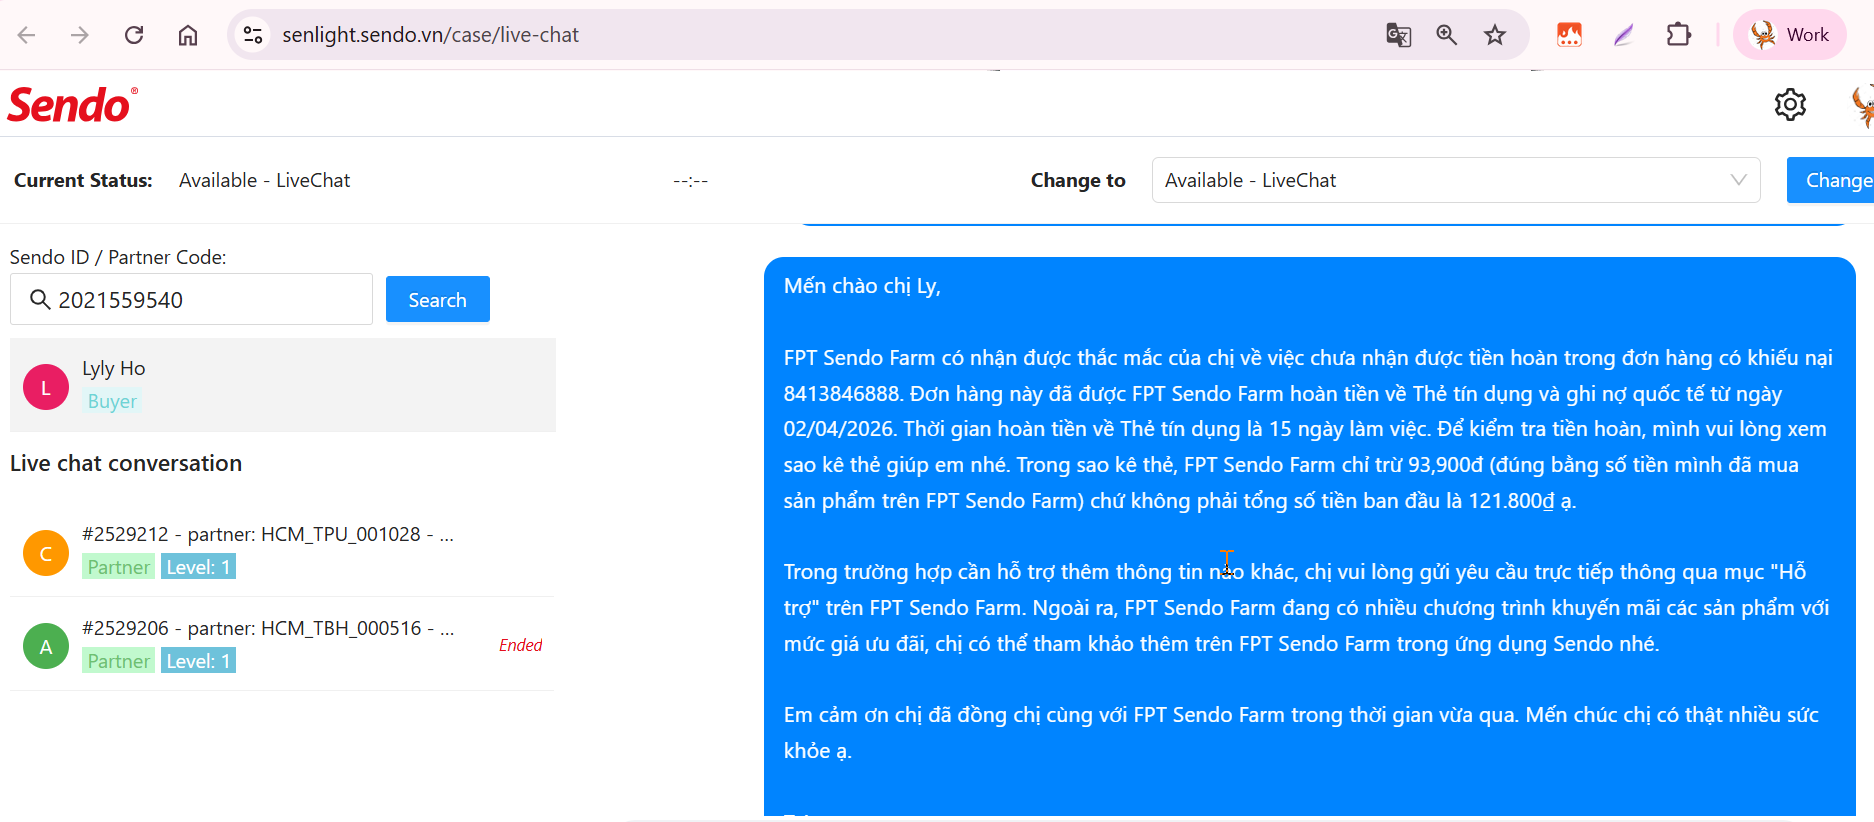
Task: Bookmark this page with the star icon
Action: 1495,35
